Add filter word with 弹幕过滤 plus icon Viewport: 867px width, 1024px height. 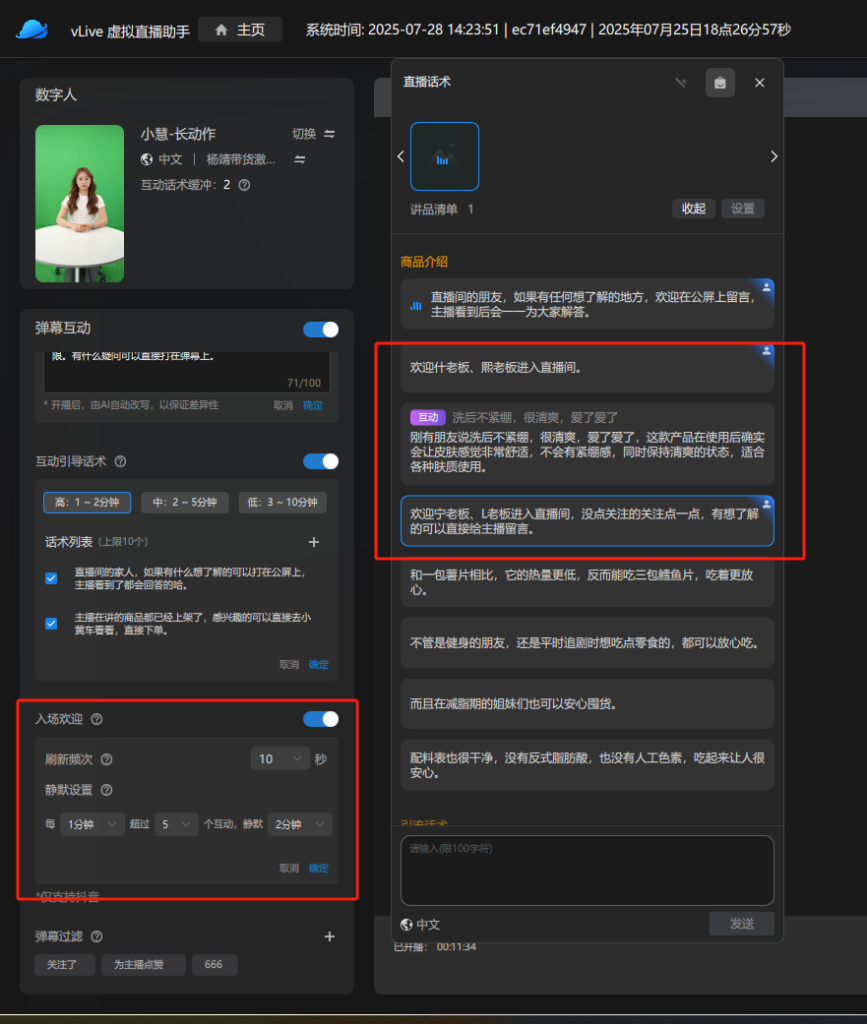tap(329, 937)
